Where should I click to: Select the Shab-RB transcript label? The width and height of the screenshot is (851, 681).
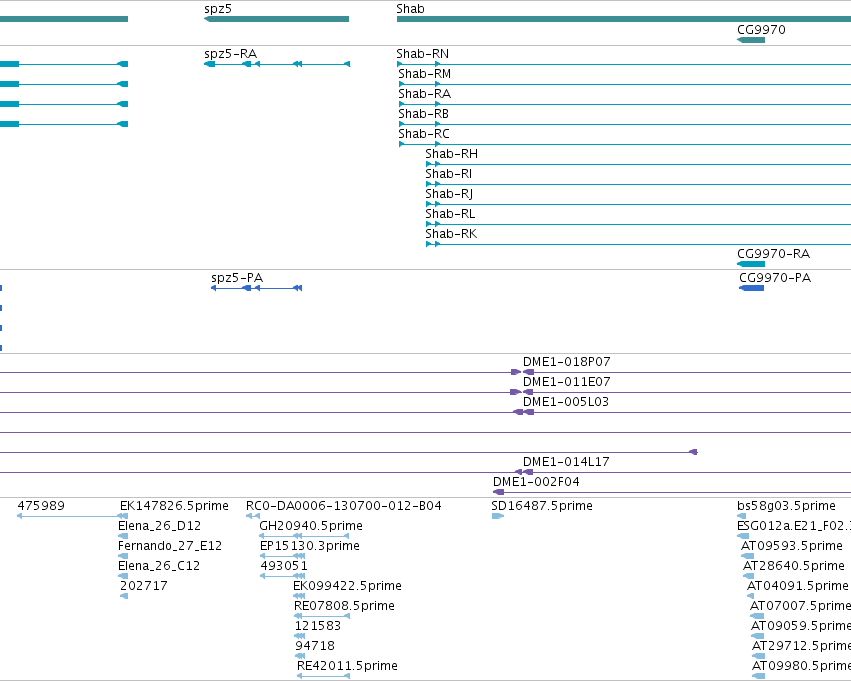(423, 114)
